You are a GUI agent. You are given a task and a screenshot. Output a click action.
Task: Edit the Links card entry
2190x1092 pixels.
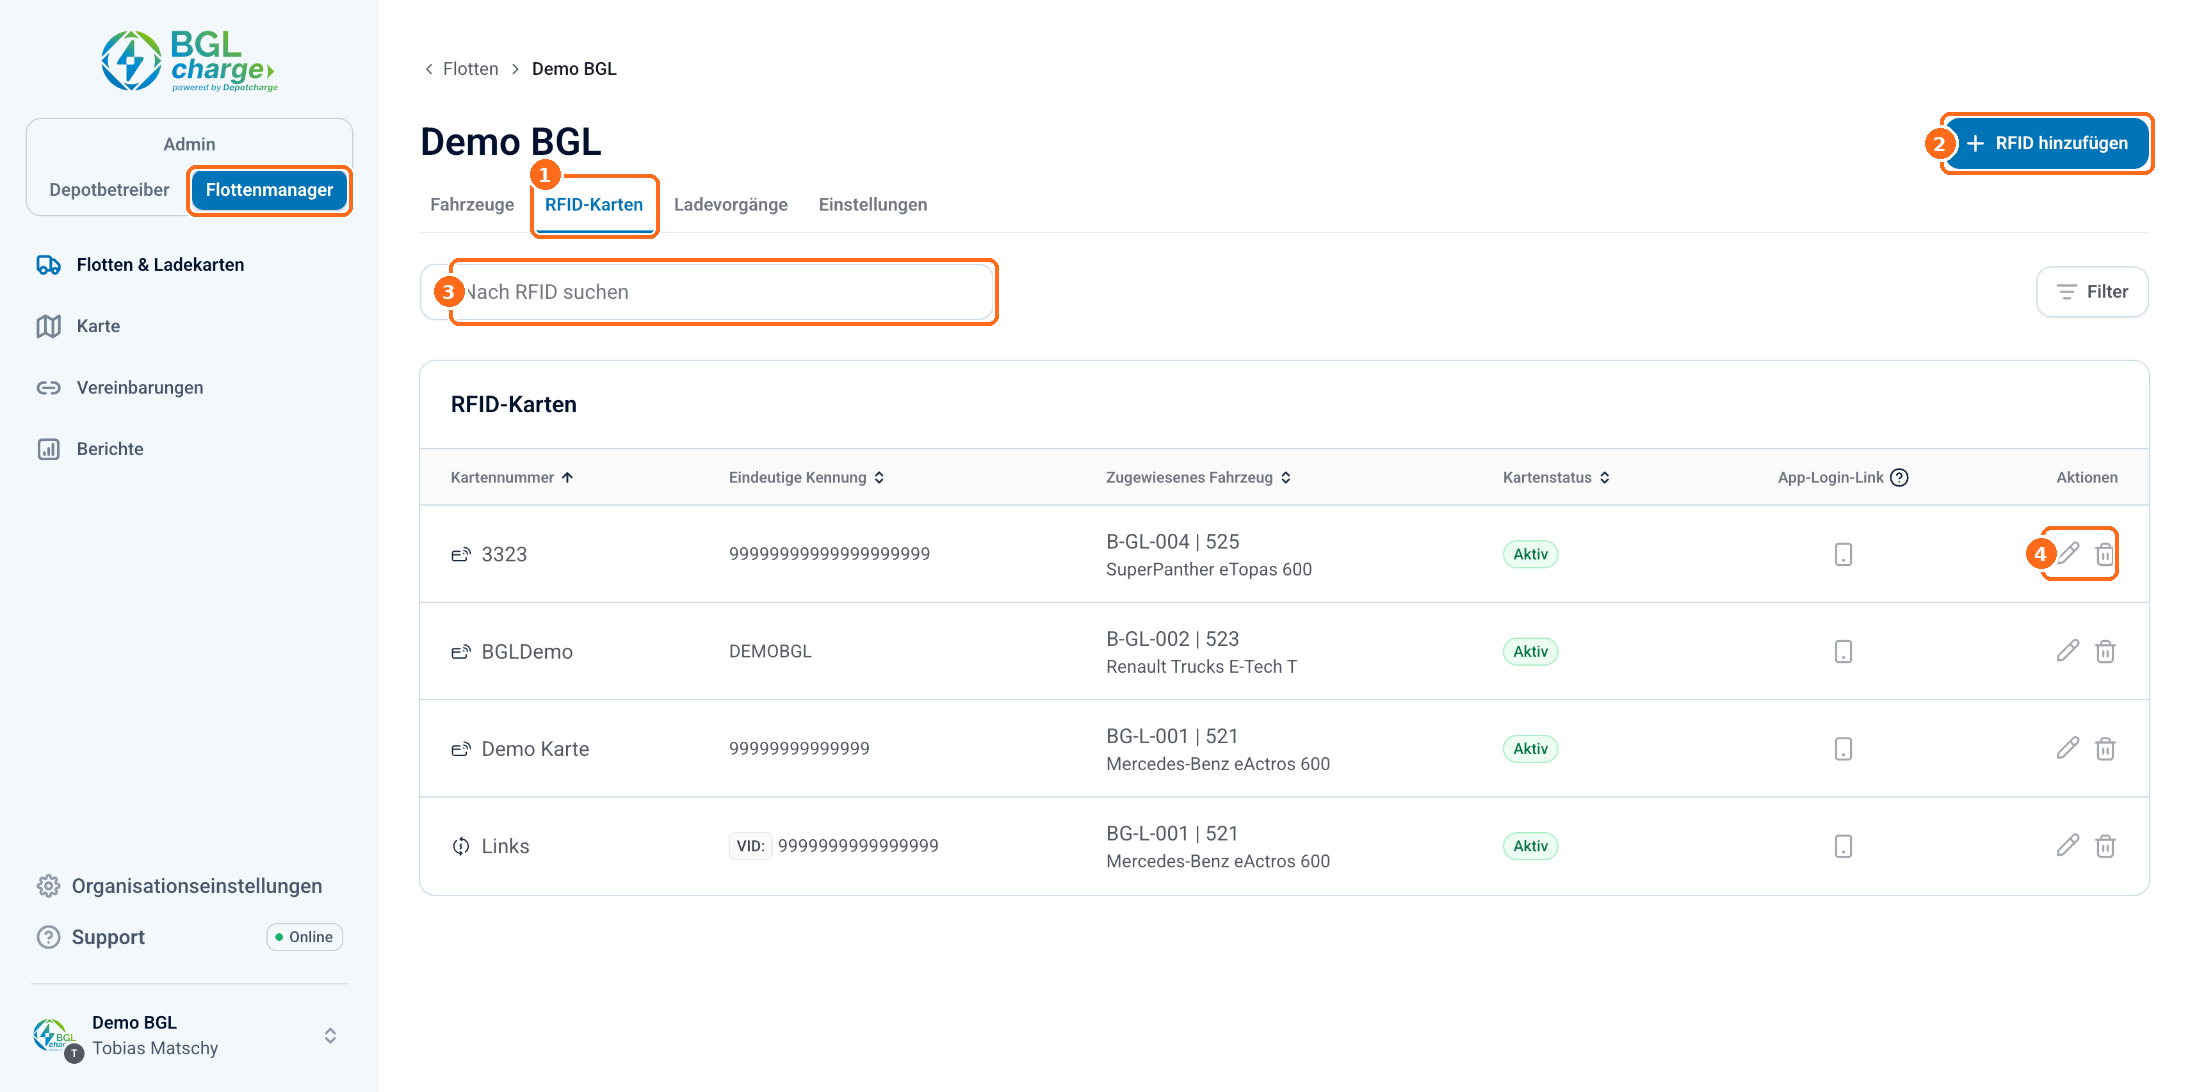click(2068, 846)
